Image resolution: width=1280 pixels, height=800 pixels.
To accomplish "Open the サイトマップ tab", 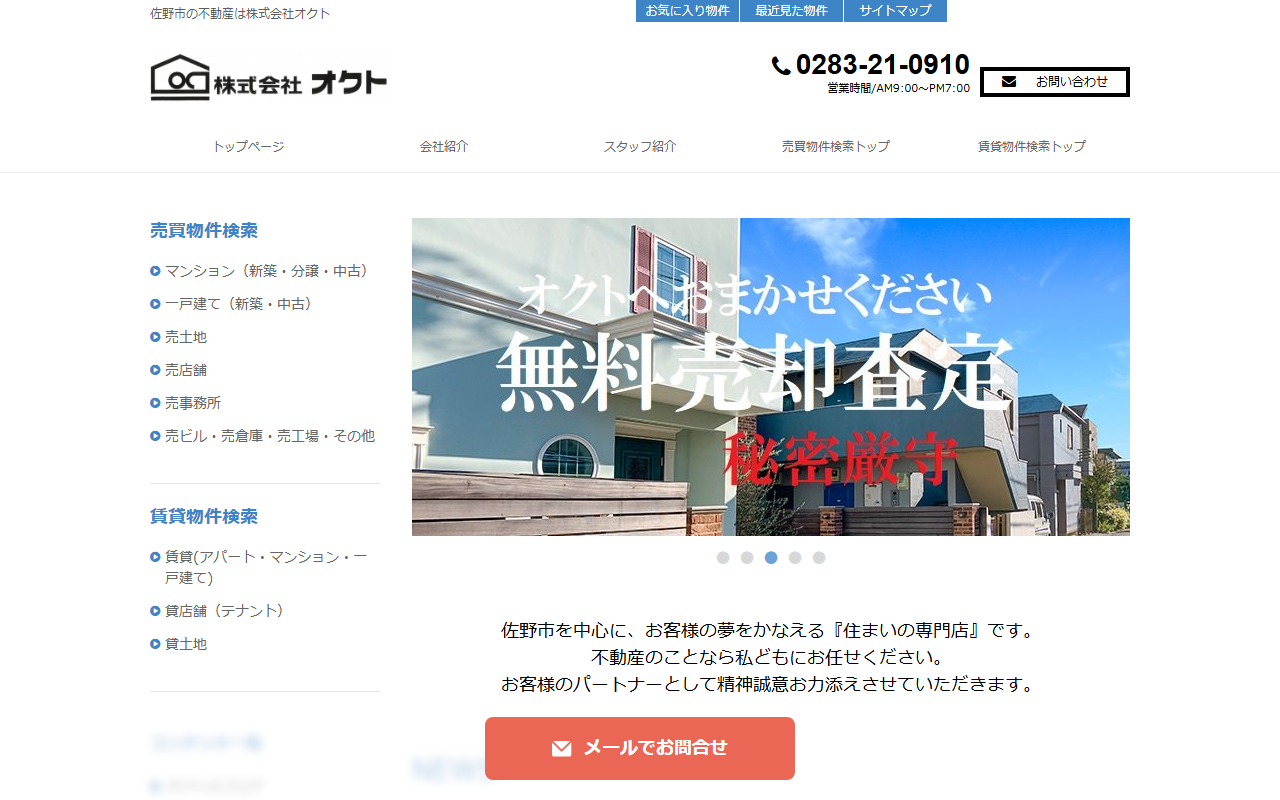I will [x=895, y=11].
